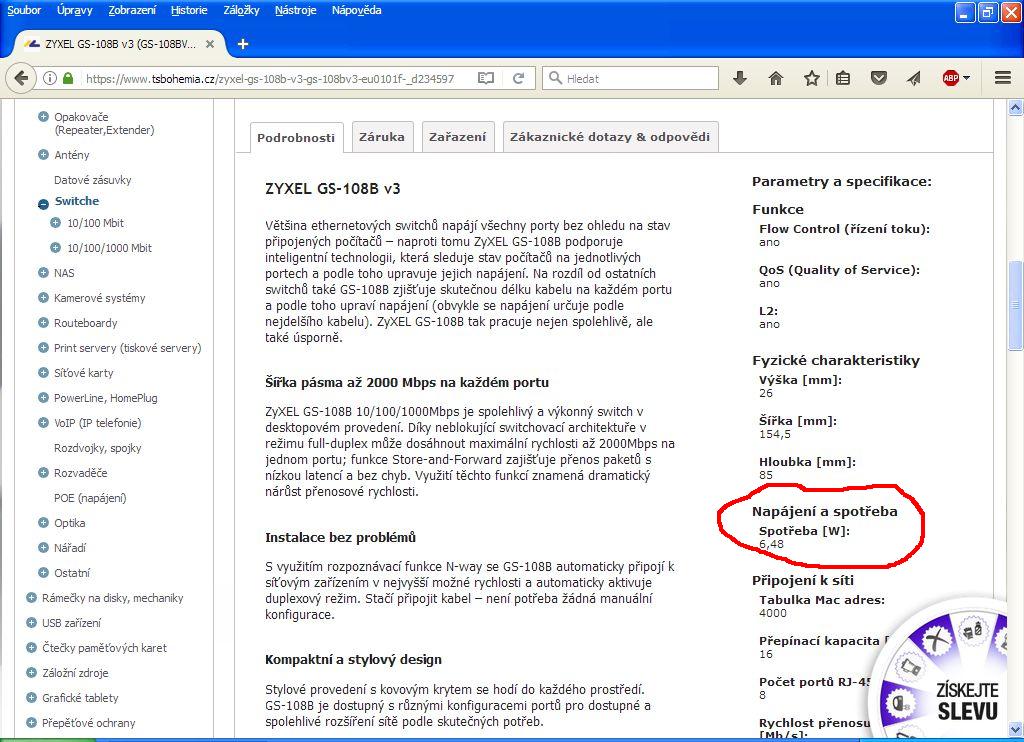The height and width of the screenshot is (742, 1024).
Task: Open the Pocket icon in toolbar
Action: point(879,78)
